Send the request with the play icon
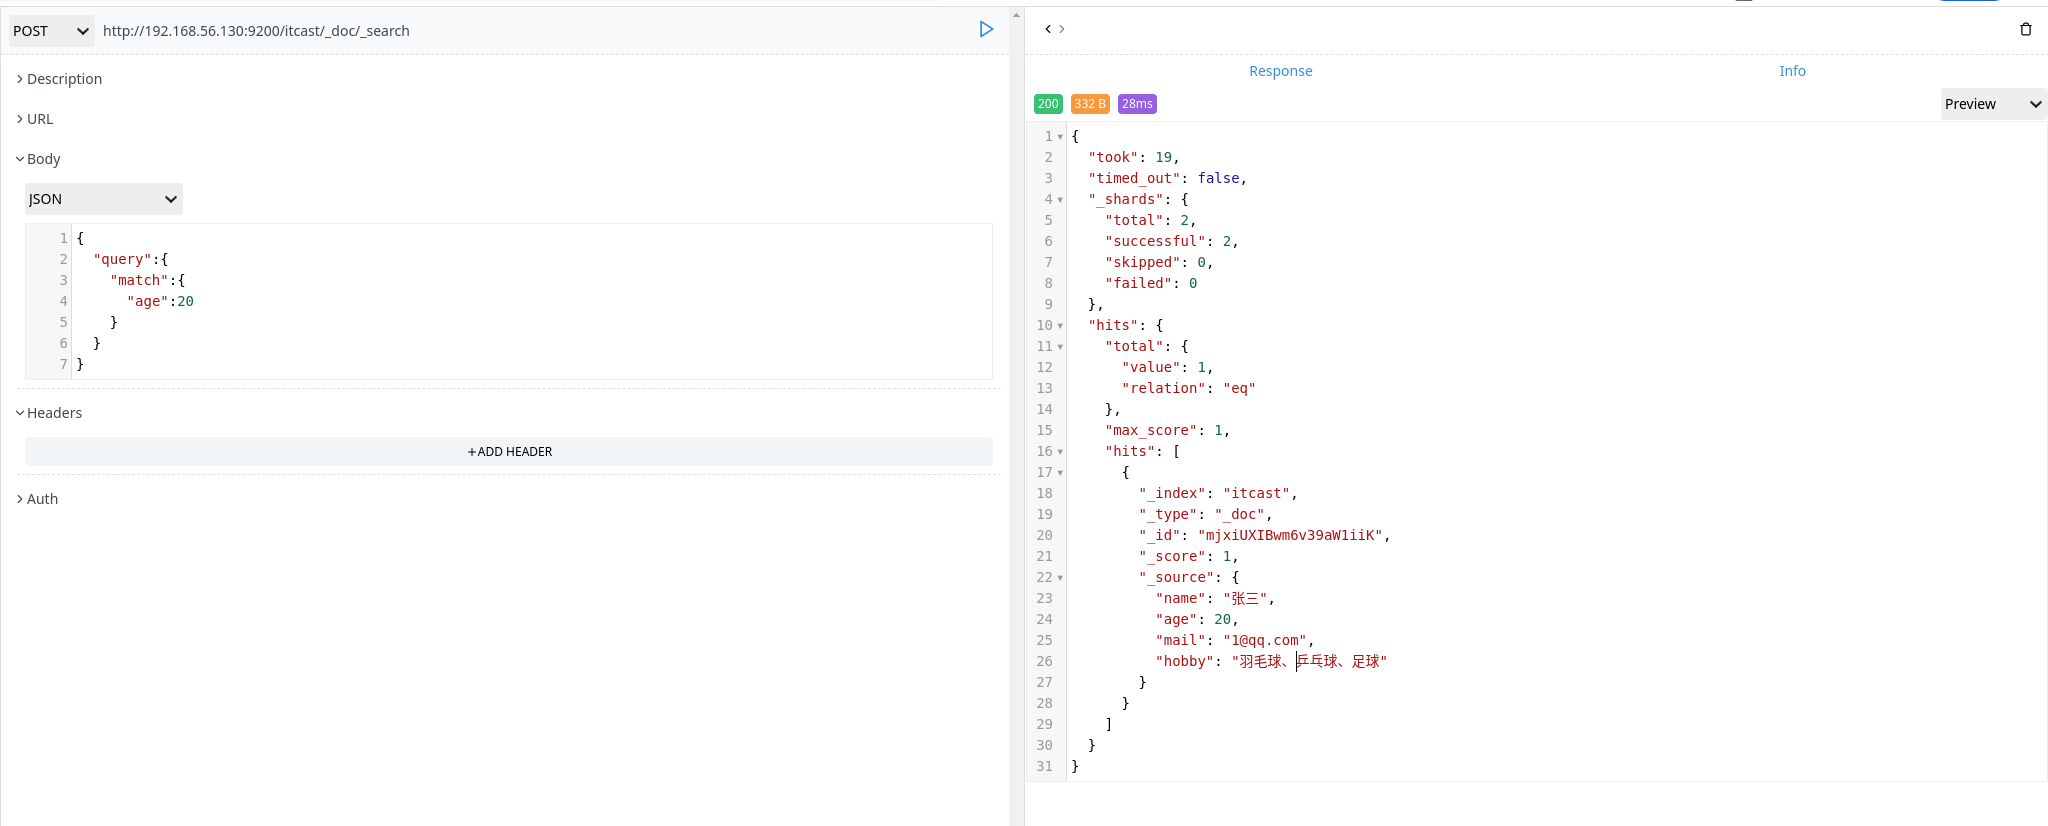The image size is (2048, 826). tap(986, 30)
